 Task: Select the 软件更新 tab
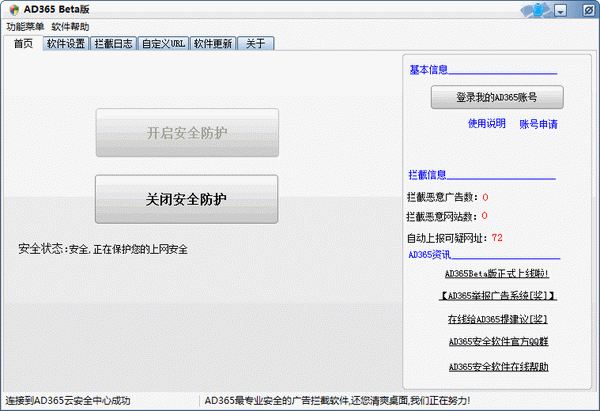213,44
